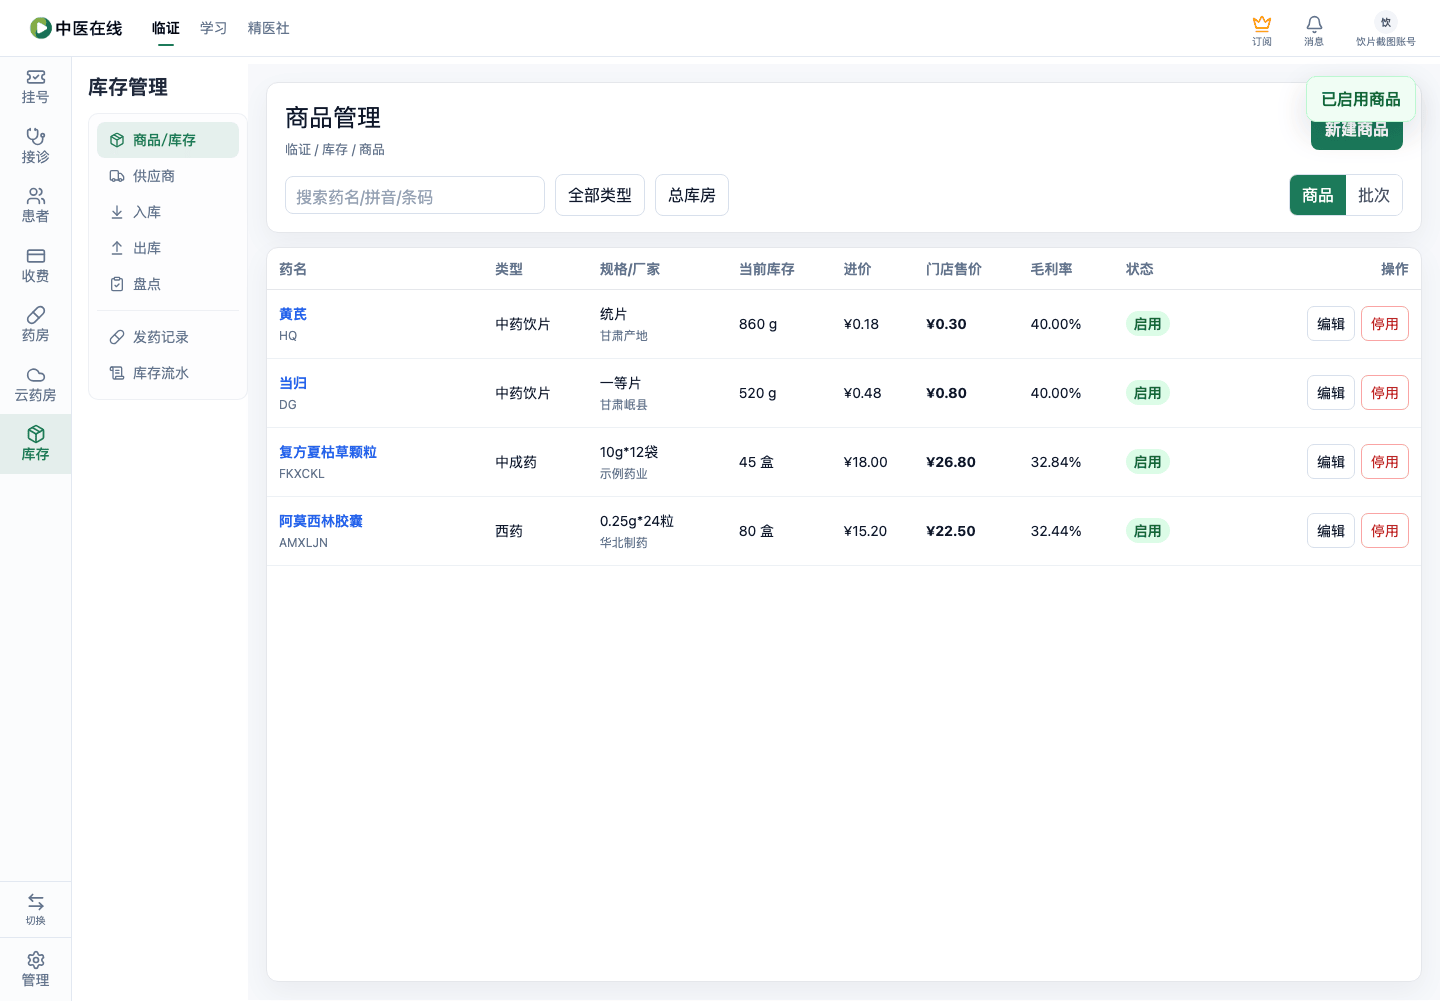Open the 盘点 menu item

168,284
